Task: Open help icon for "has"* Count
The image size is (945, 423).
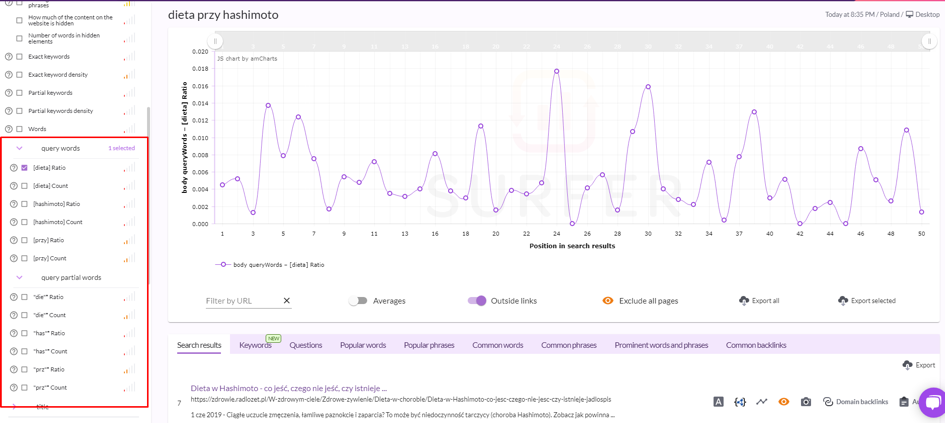Action: (x=13, y=351)
